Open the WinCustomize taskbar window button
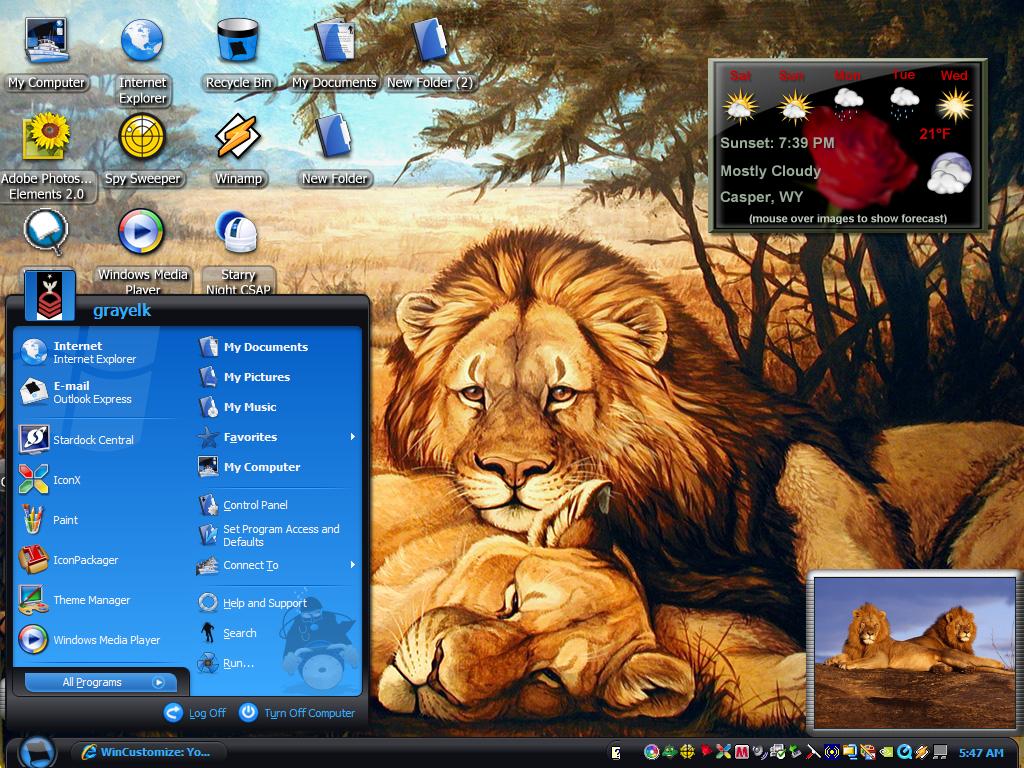Viewport: 1024px width, 768px height. tap(148, 752)
